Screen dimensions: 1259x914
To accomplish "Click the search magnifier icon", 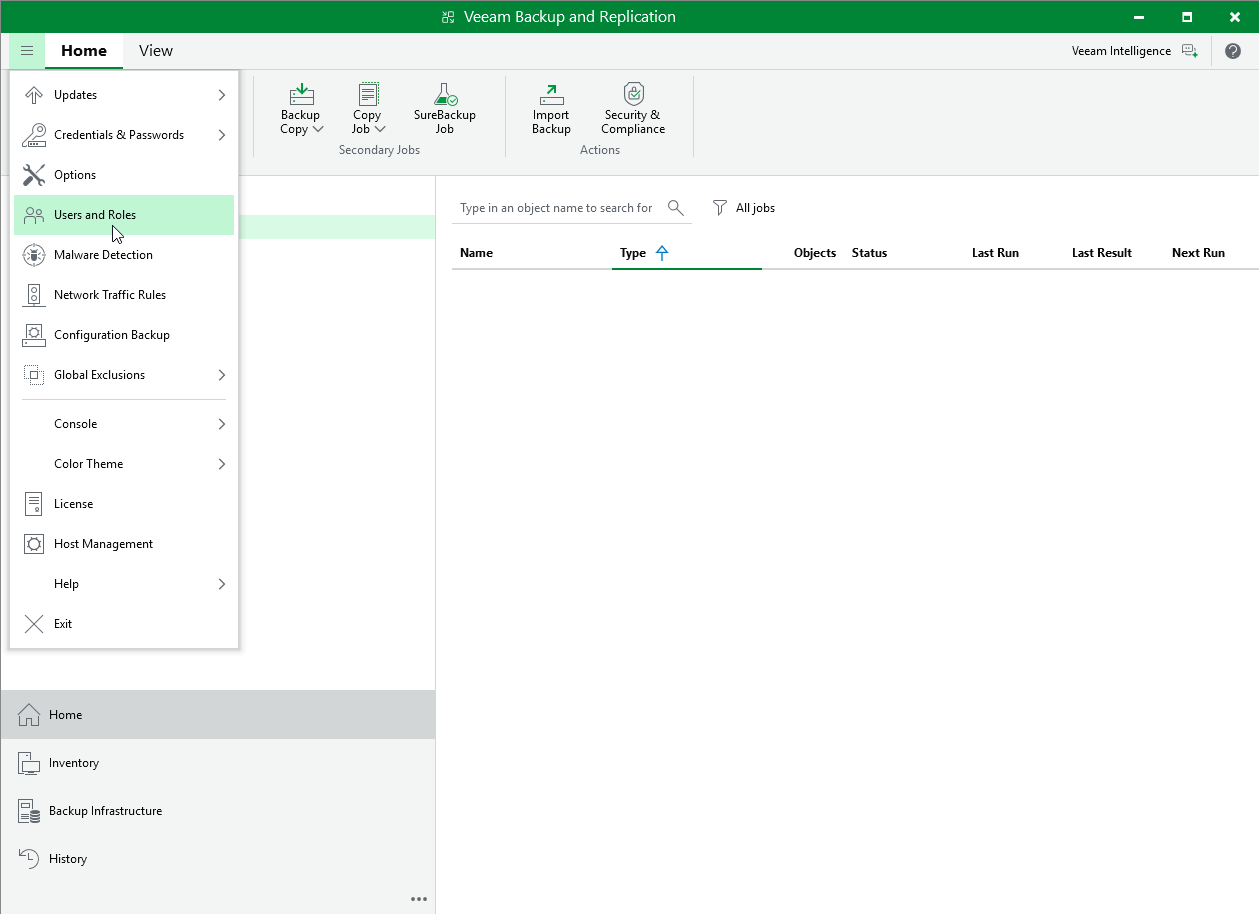I will point(676,208).
